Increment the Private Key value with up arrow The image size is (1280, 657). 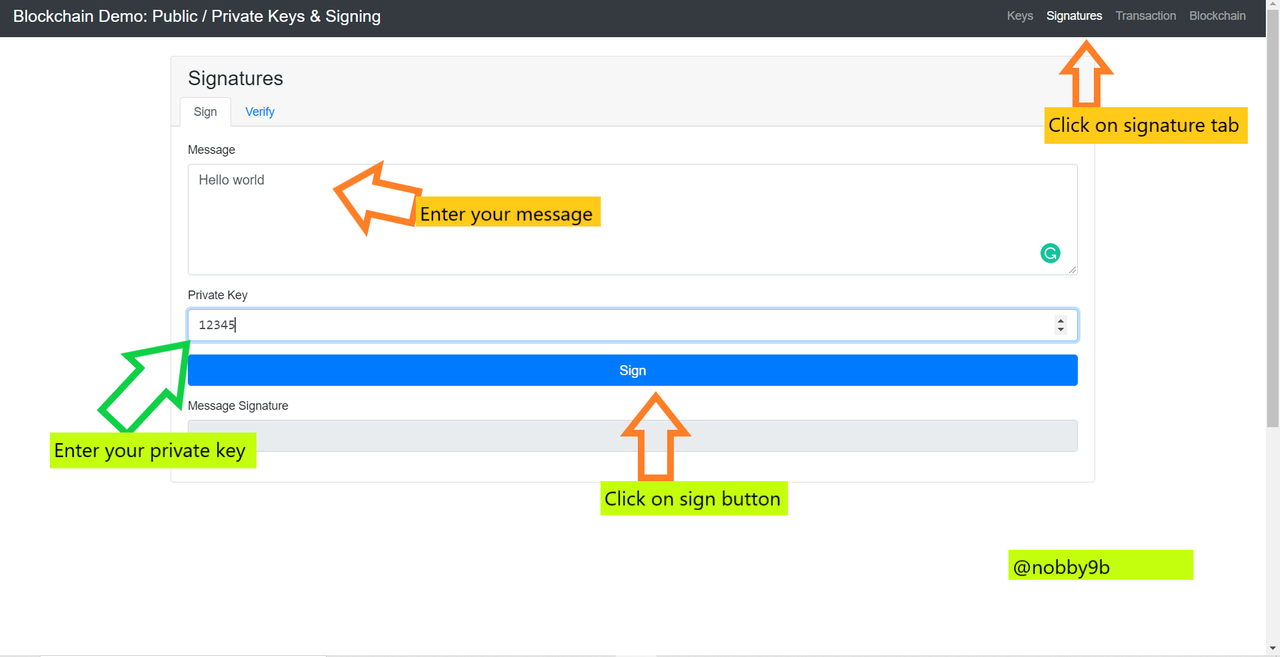tap(1061, 320)
